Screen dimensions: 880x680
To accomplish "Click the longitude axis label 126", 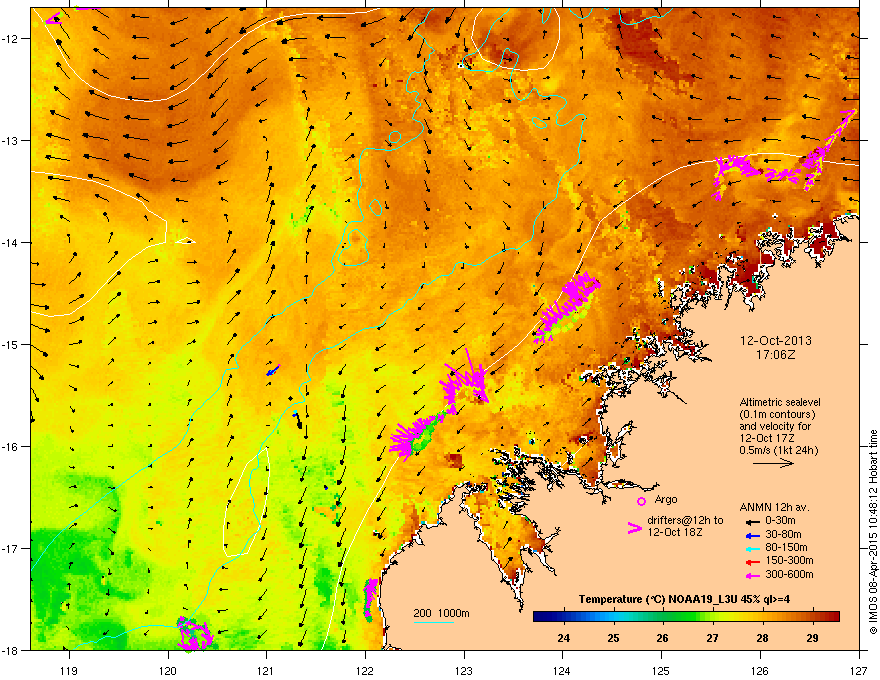I will click(x=760, y=670).
